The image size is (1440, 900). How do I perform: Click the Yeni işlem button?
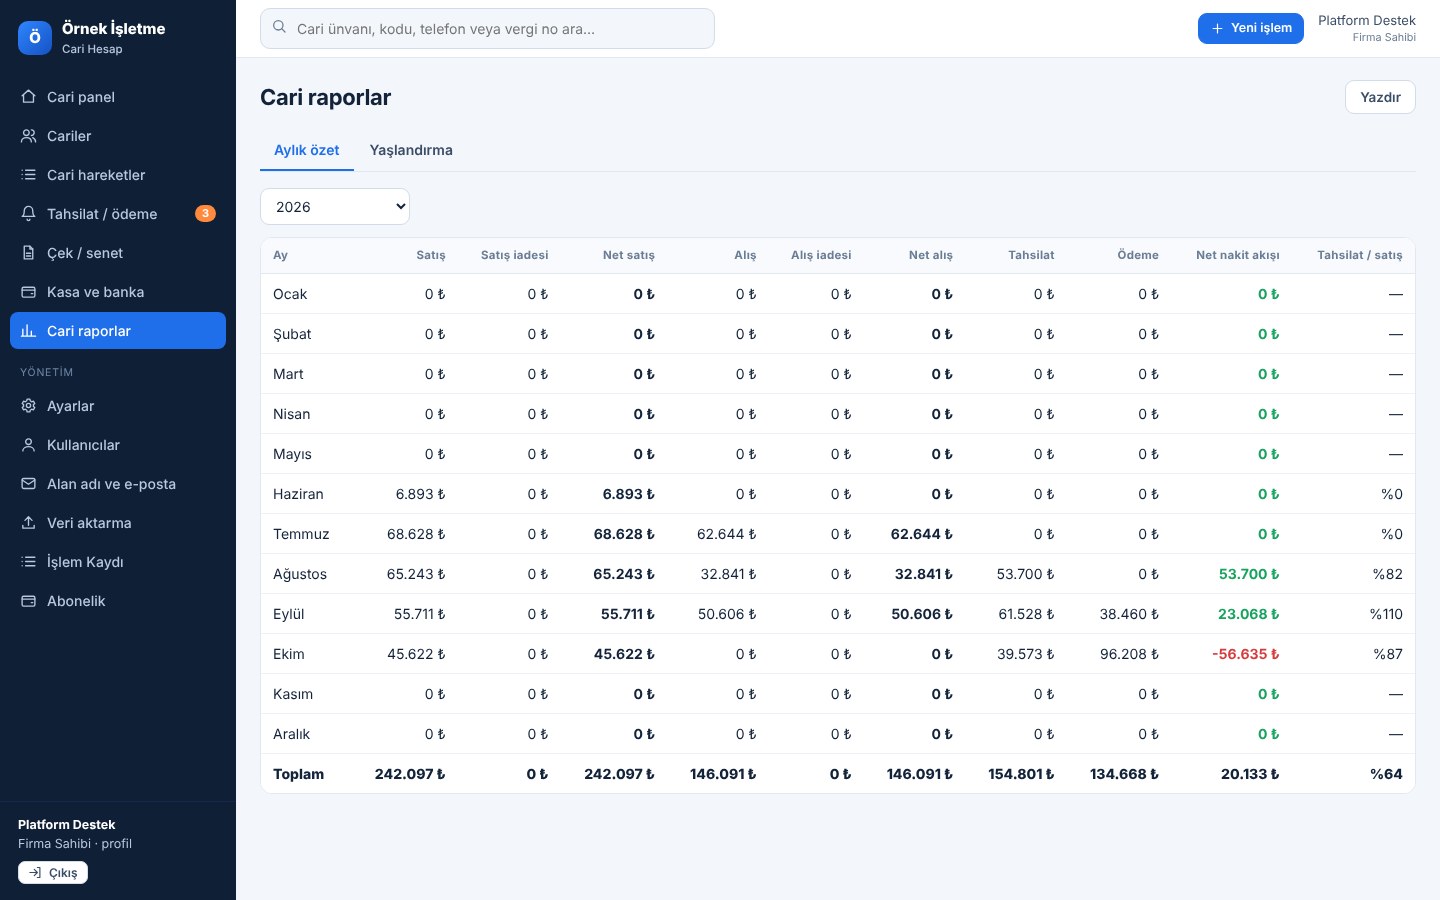pyautogui.click(x=1251, y=28)
